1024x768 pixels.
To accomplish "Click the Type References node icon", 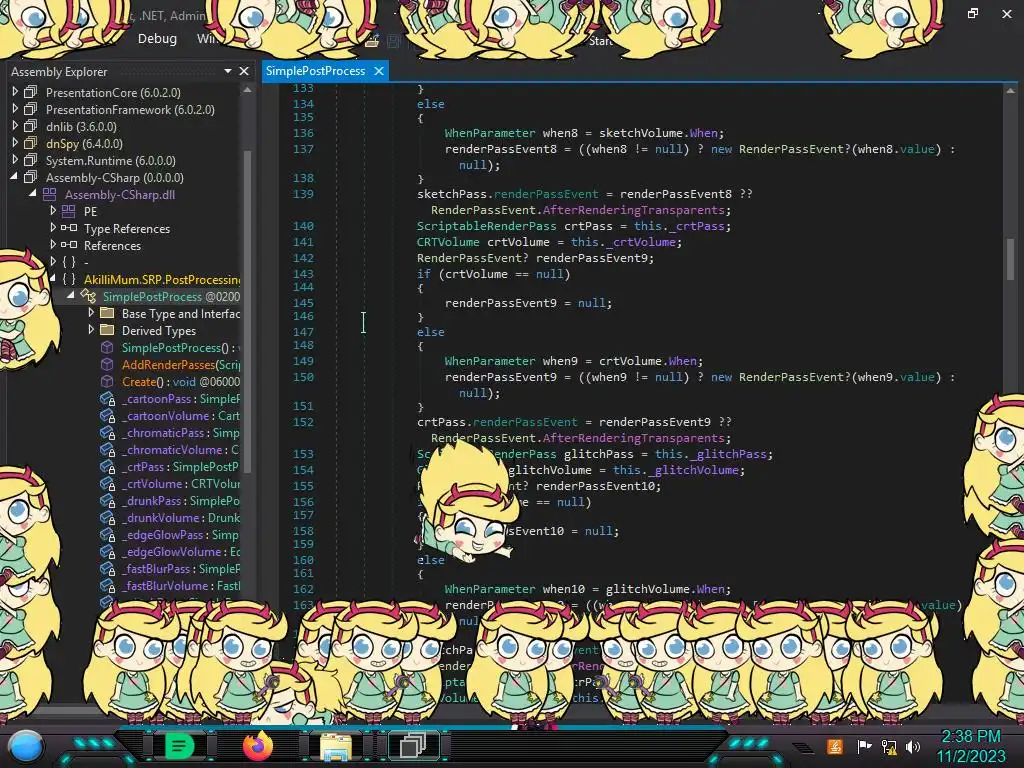I will point(69,228).
